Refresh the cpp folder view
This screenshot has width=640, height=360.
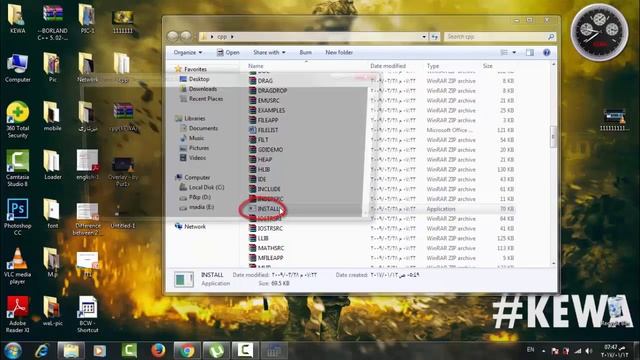(x=434, y=37)
